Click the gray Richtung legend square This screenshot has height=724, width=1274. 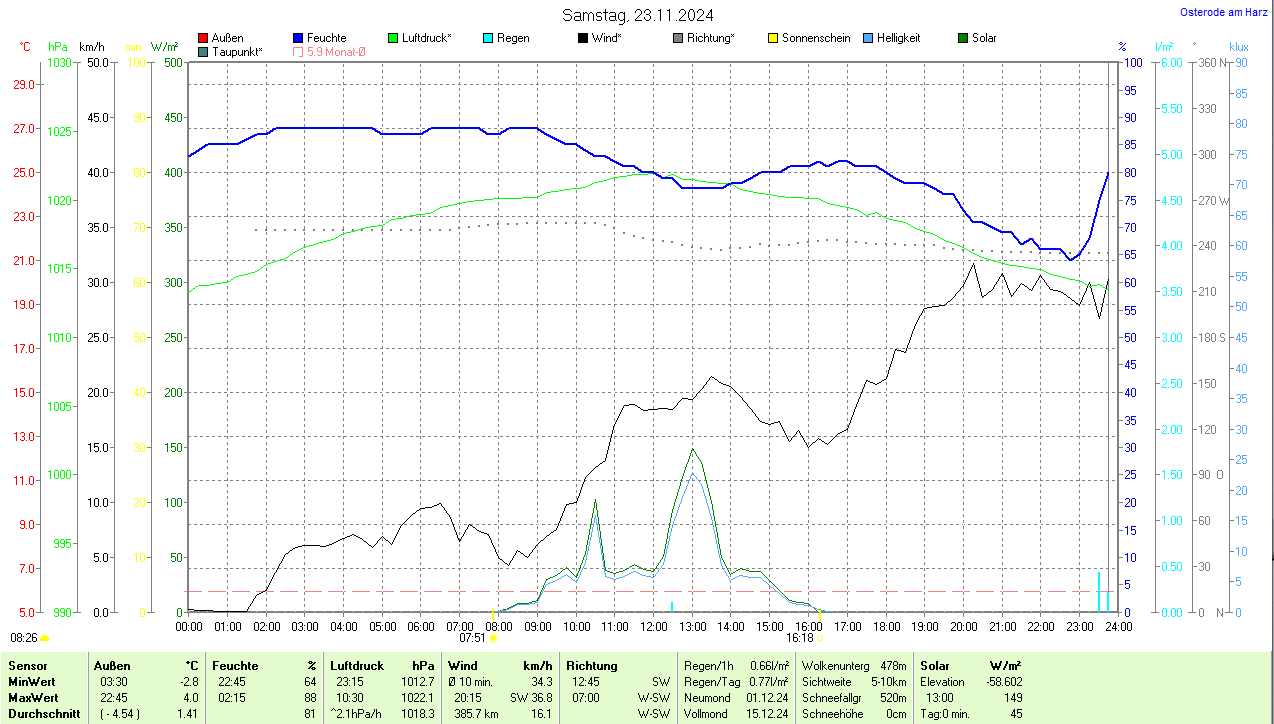pos(678,38)
